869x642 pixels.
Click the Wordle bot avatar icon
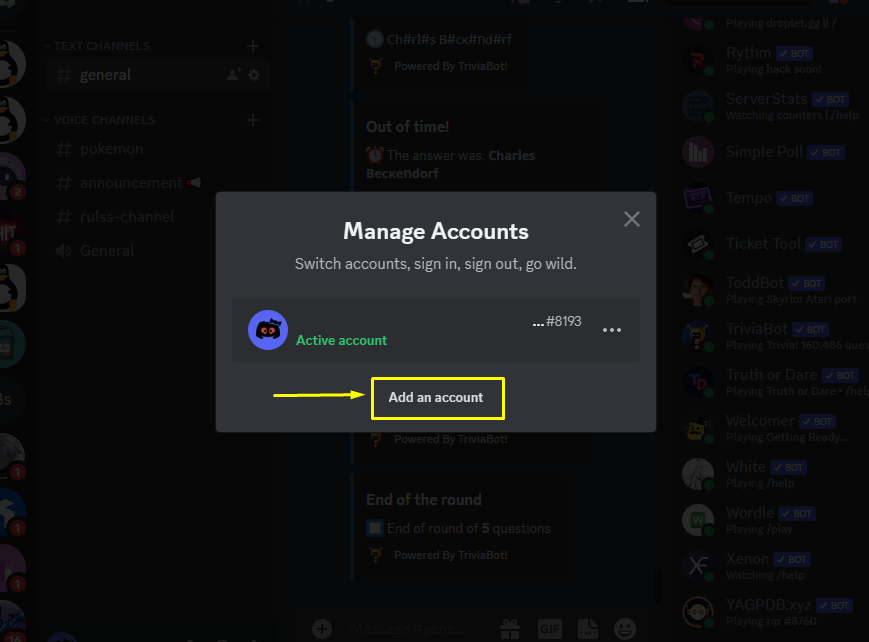(698, 520)
